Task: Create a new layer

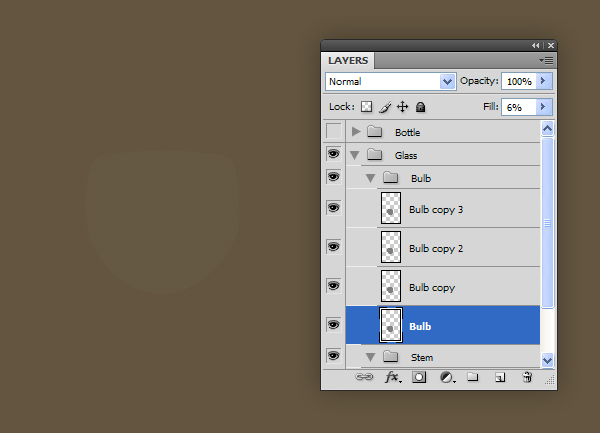Action: [500, 378]
